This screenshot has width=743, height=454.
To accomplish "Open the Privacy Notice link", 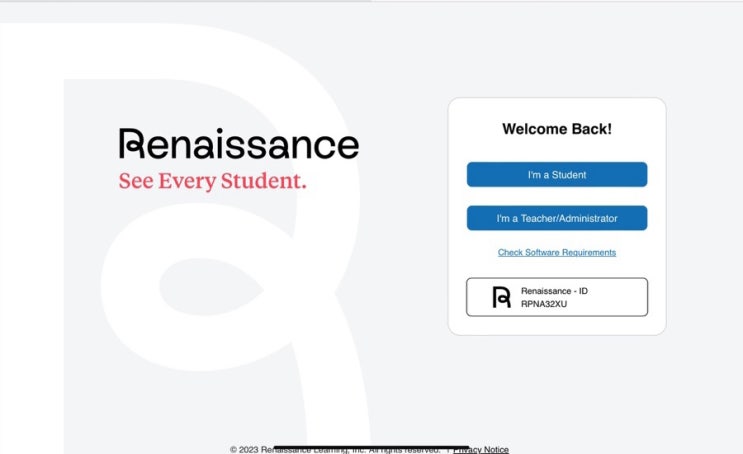I will pyautogui.click(x=481, y=449).
